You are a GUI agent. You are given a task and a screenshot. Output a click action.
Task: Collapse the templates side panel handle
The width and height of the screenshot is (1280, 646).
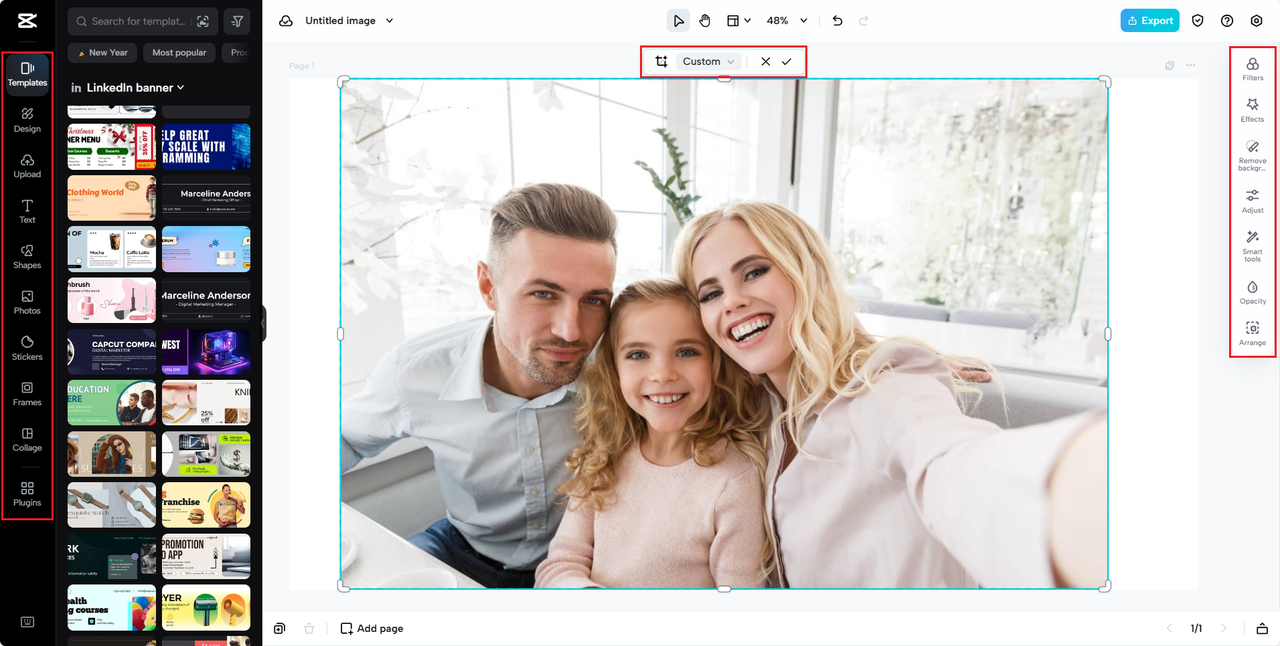point(264,323)
